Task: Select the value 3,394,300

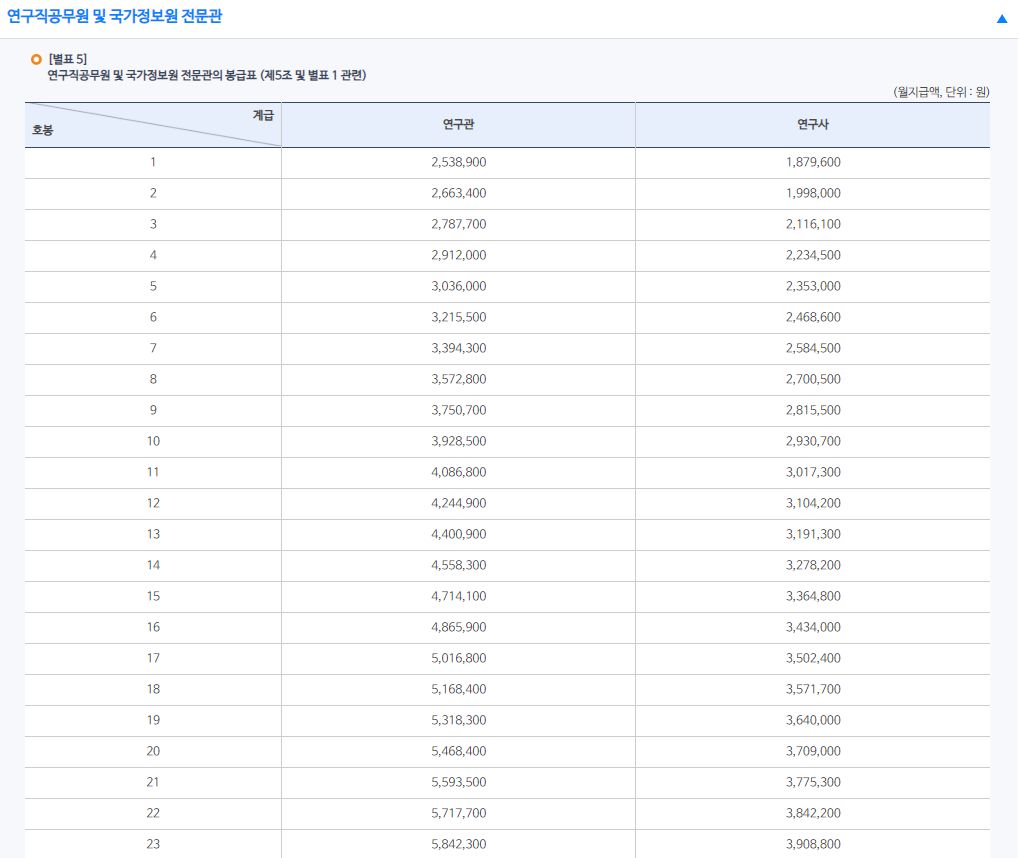Action: (459, 348)
